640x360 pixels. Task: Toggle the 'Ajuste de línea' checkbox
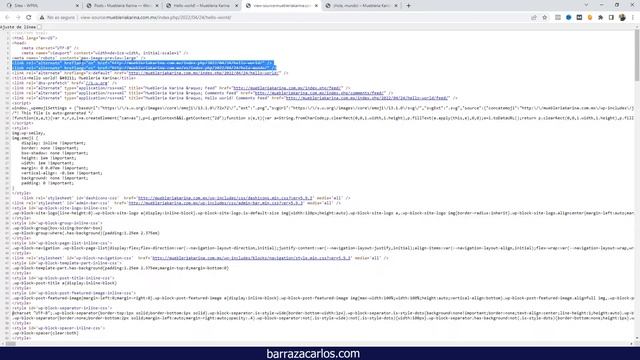(40, 27)
